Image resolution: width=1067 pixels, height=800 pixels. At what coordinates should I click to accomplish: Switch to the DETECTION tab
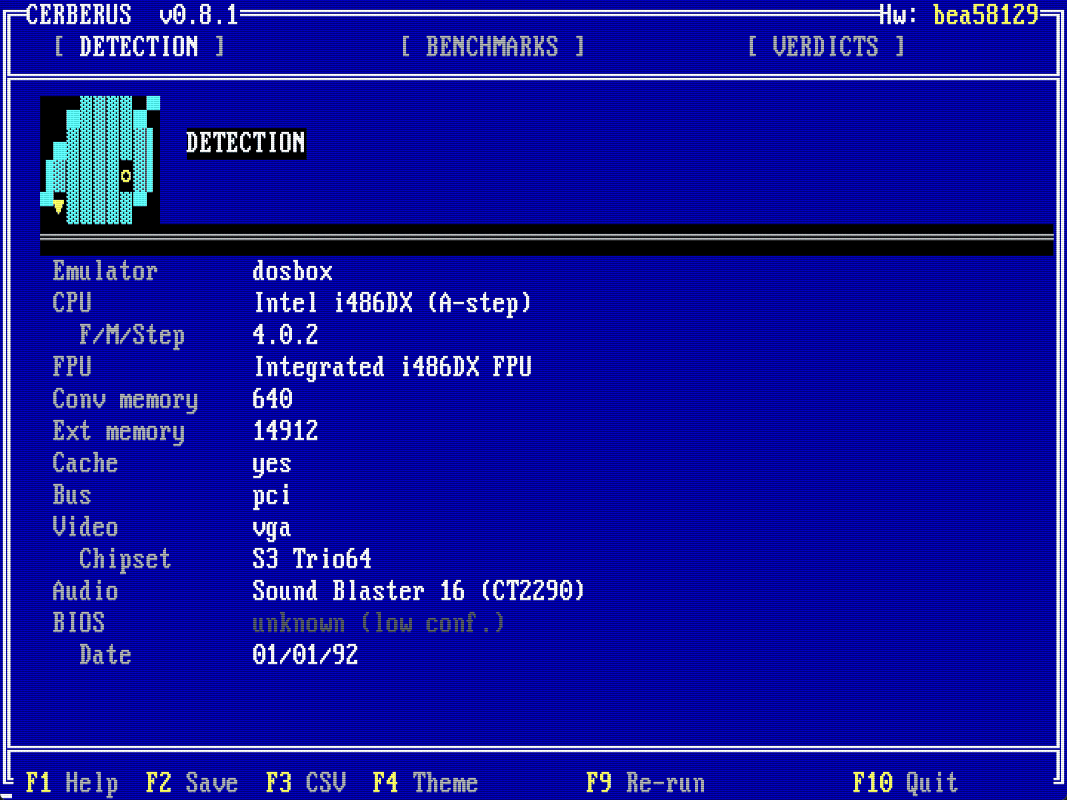pos(139,47)
